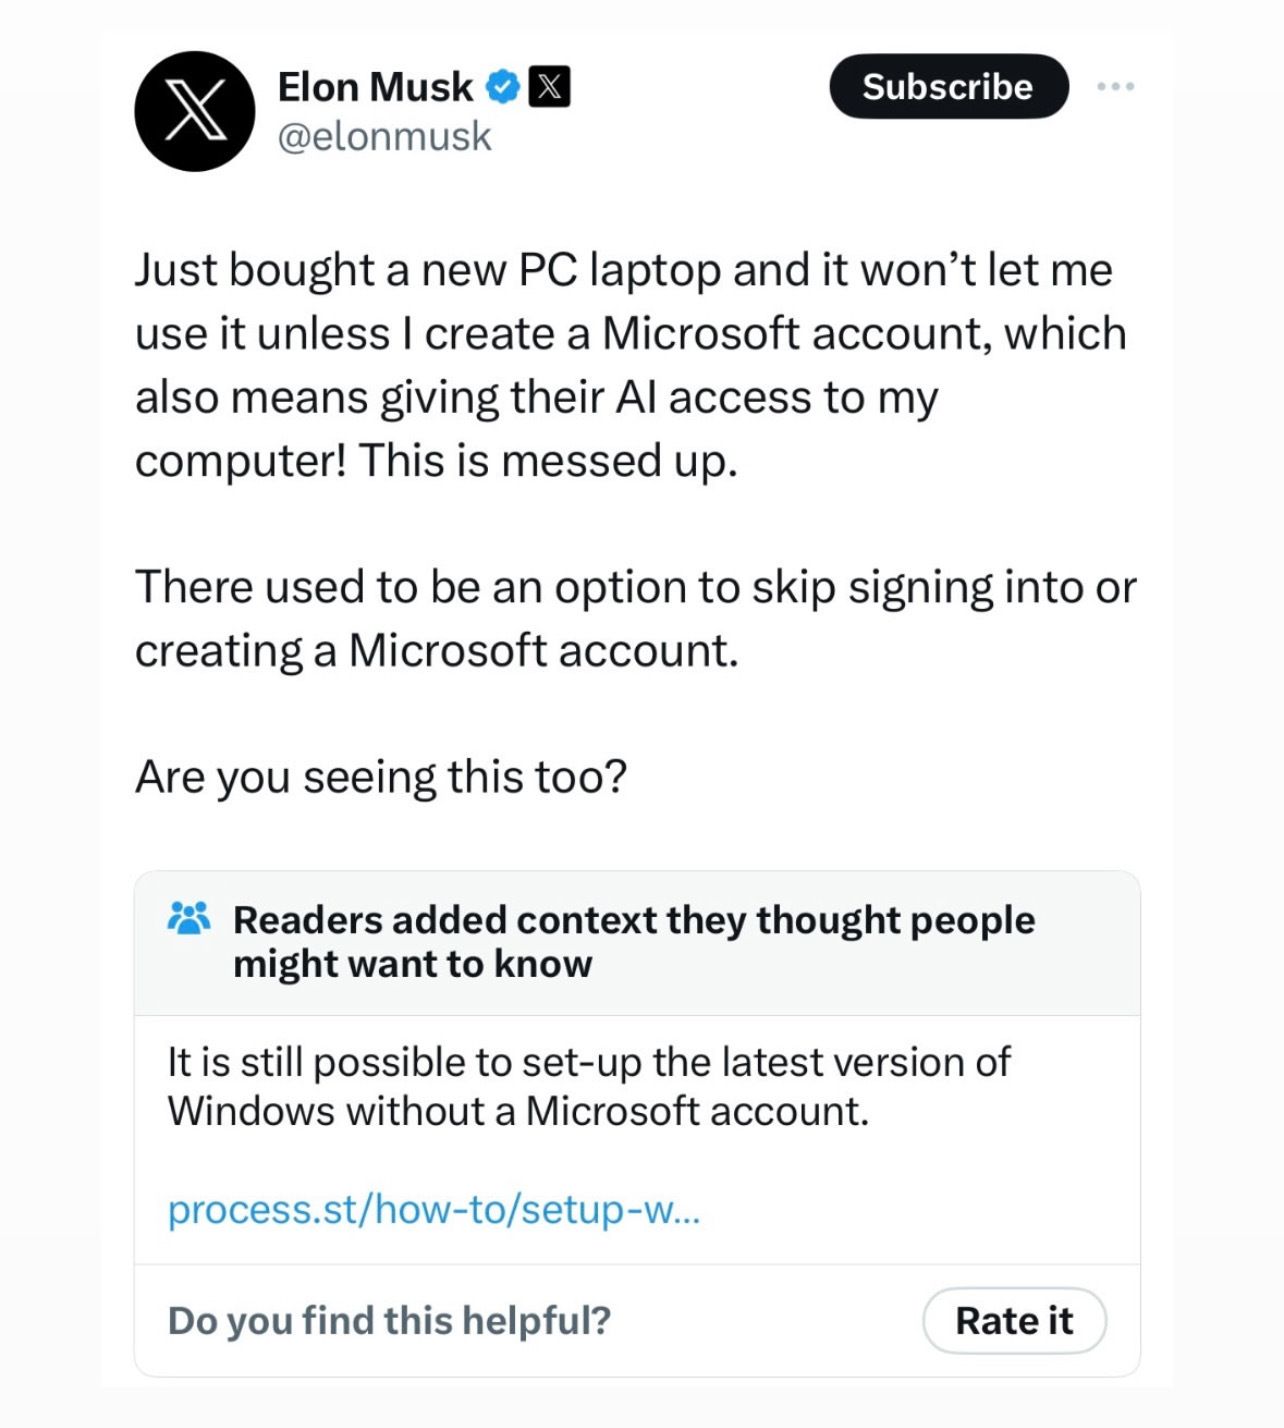Click the 'also means giving their AI access' line
Screen dimensions: 1284x1428
[x=536, y=398]
